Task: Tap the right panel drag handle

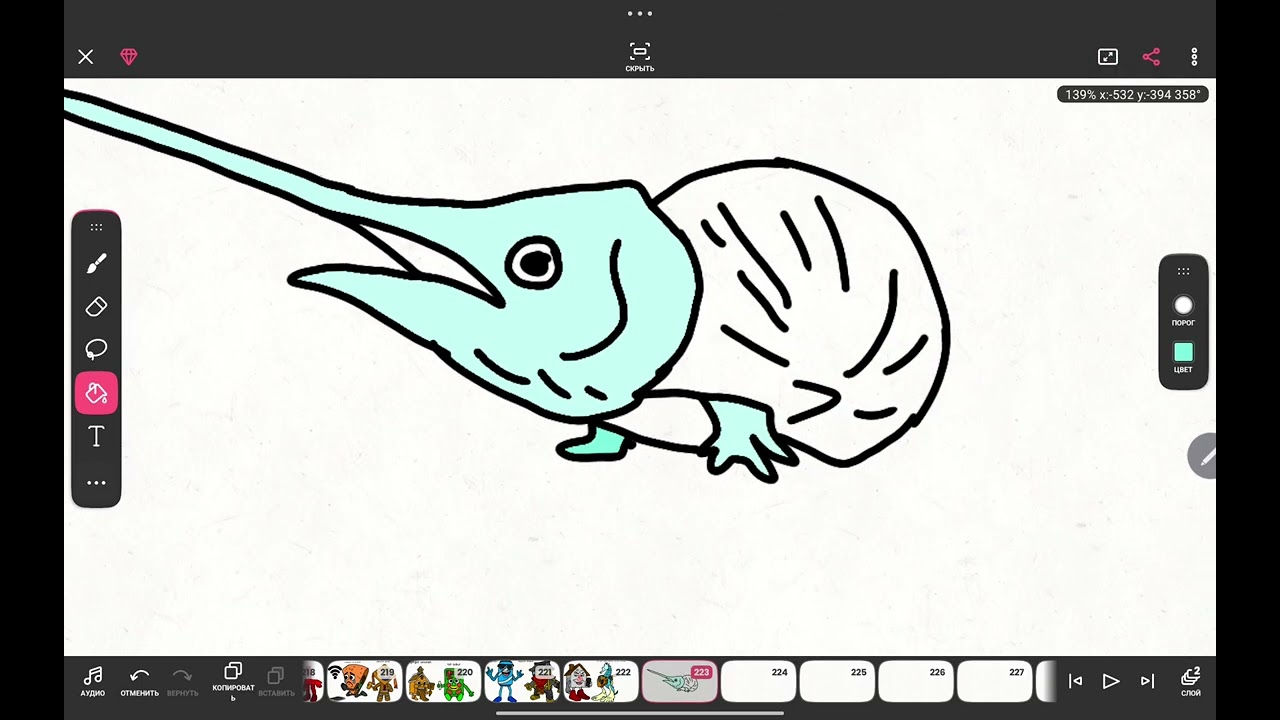Action: 1183,271
